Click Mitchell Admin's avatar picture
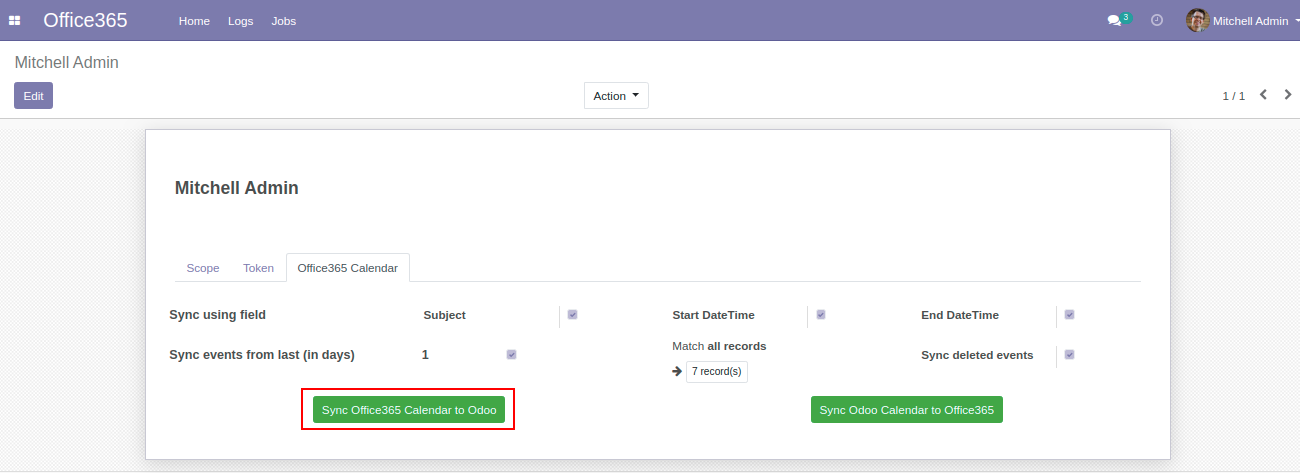Image resolution: width=1300 pixels, height=473 pixels. [1197, 20]
